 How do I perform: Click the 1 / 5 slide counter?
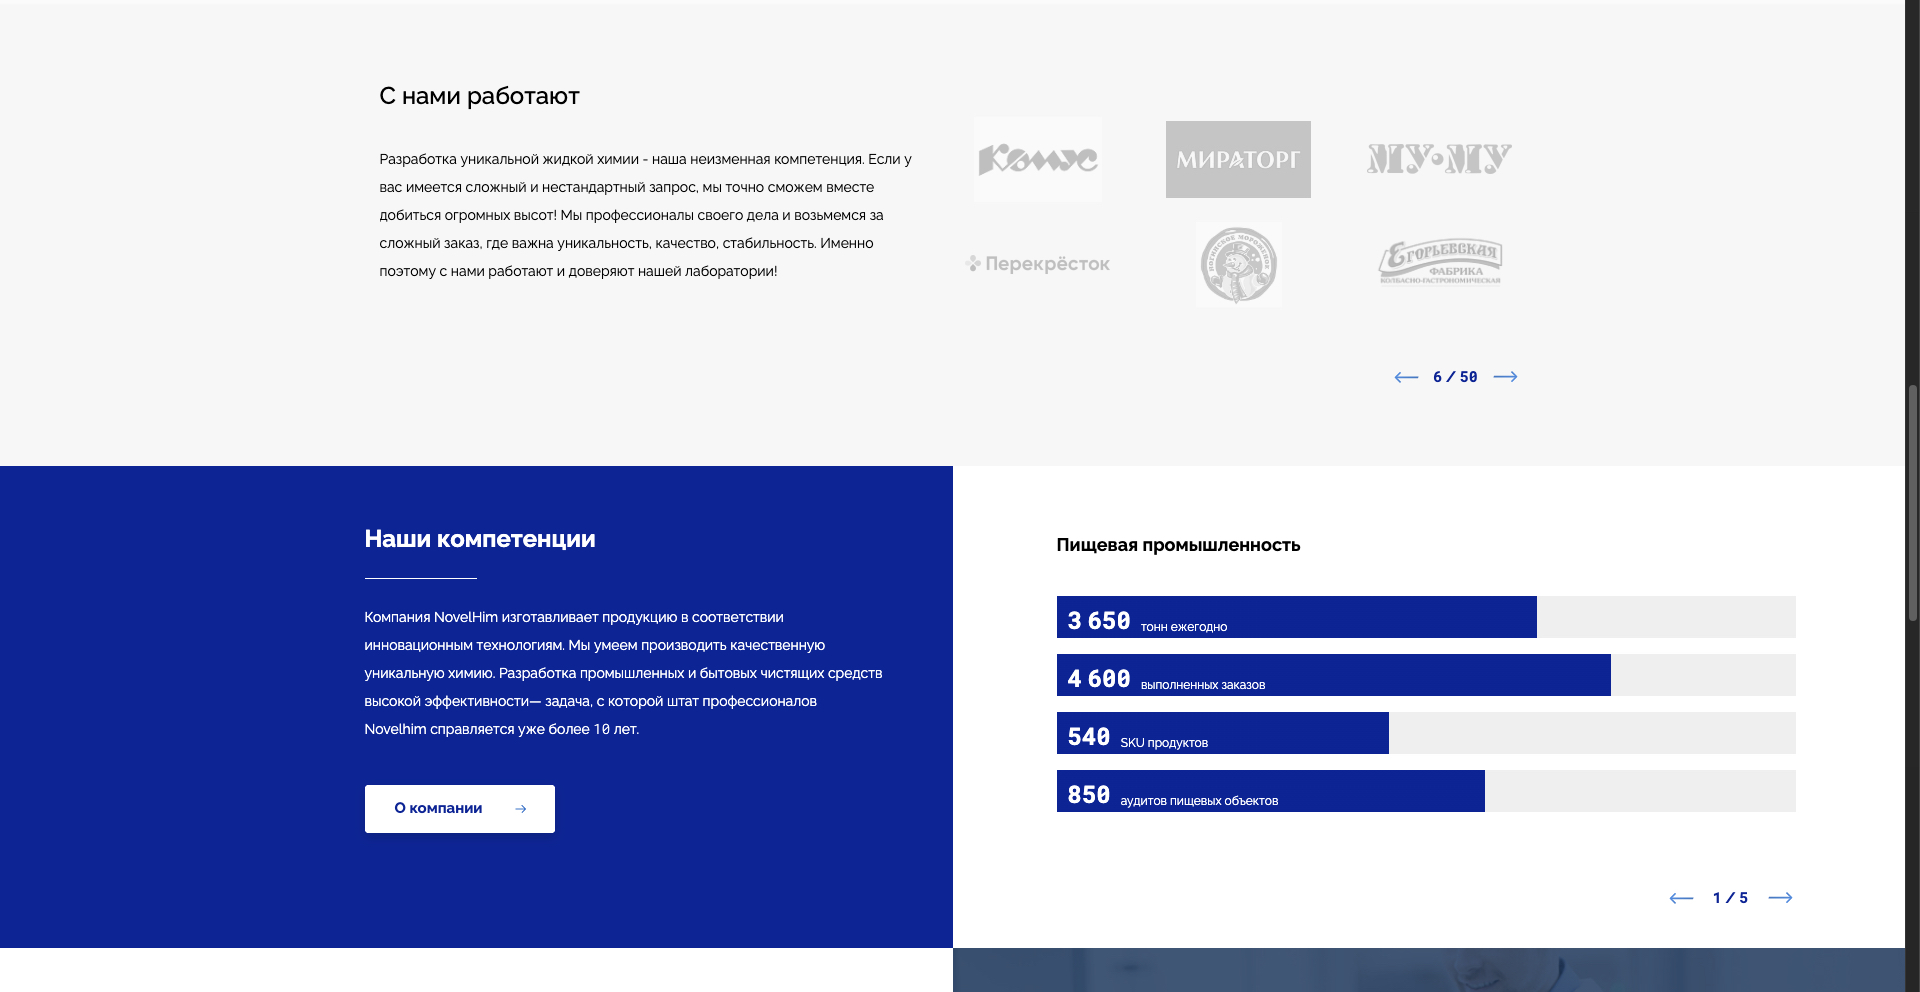click(x=1730, y=898)
